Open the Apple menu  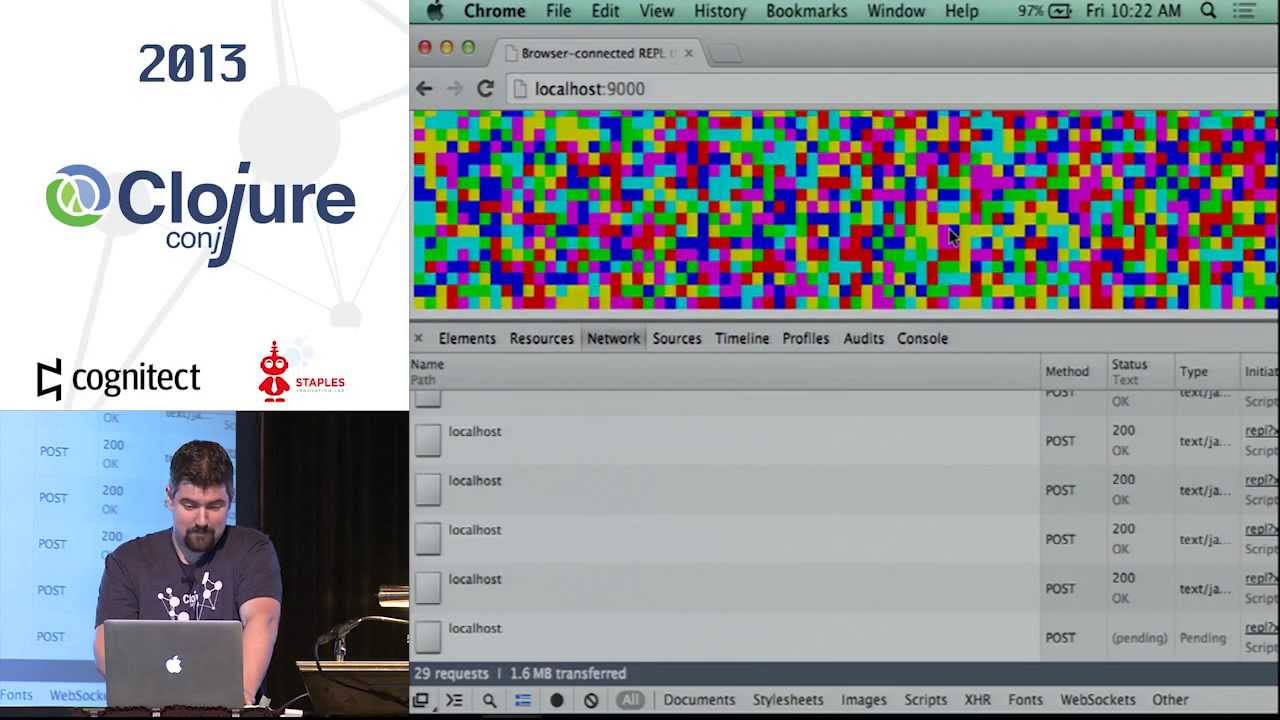(x=434, y=11)
